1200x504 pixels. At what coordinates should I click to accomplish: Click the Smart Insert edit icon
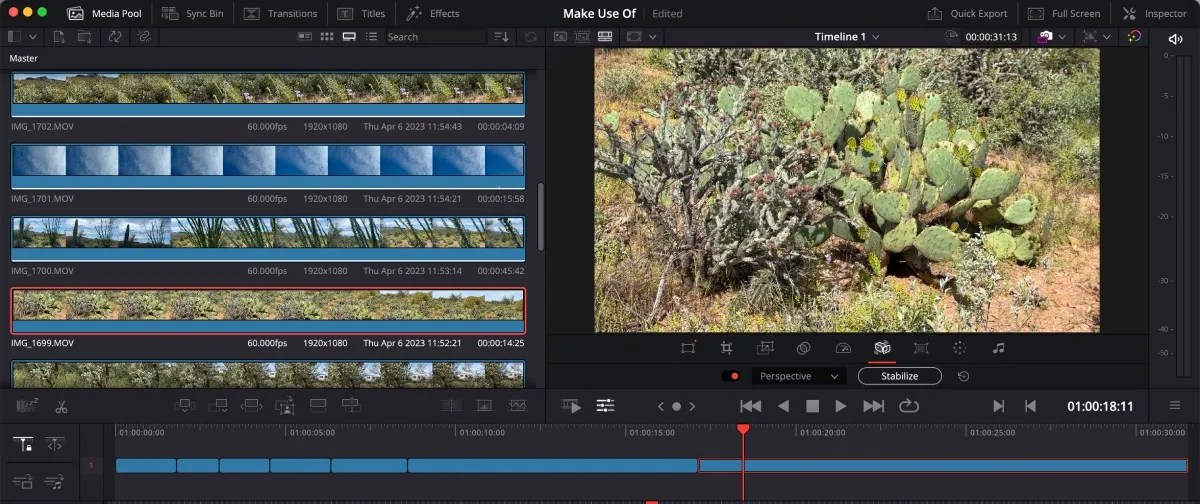(x=187, y=406)
